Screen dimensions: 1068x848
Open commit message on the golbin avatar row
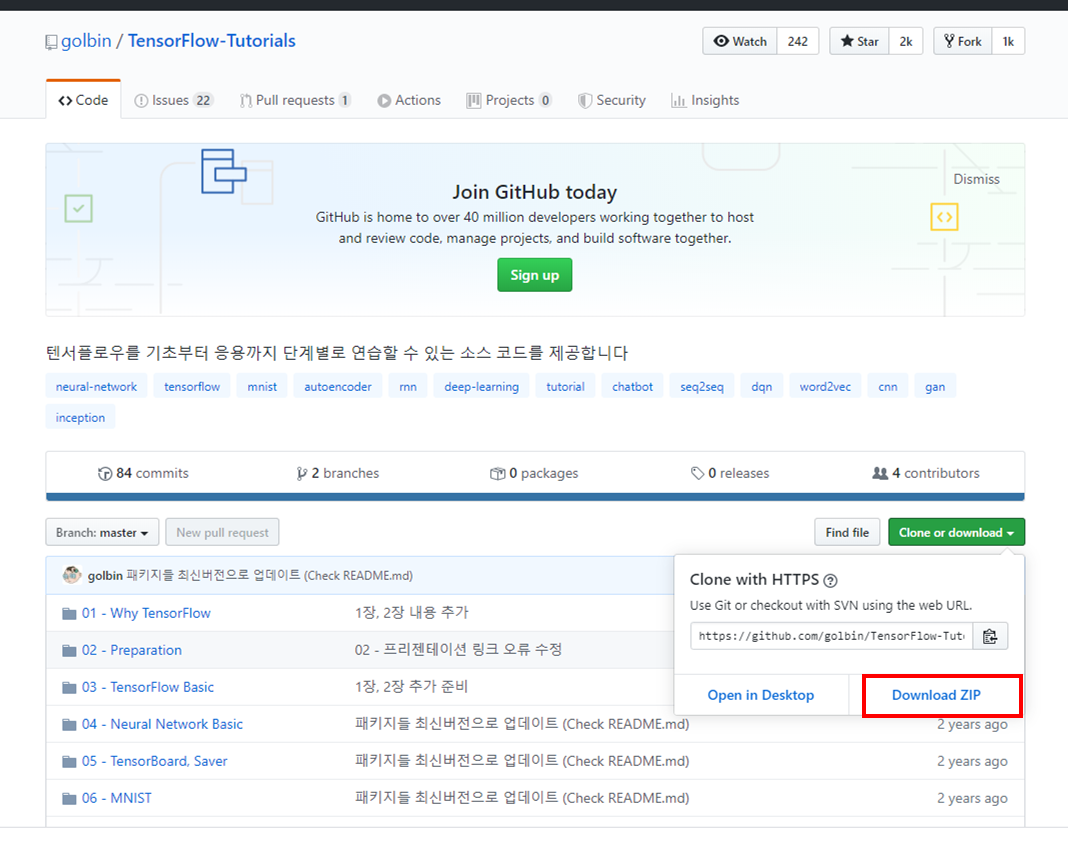270,576
